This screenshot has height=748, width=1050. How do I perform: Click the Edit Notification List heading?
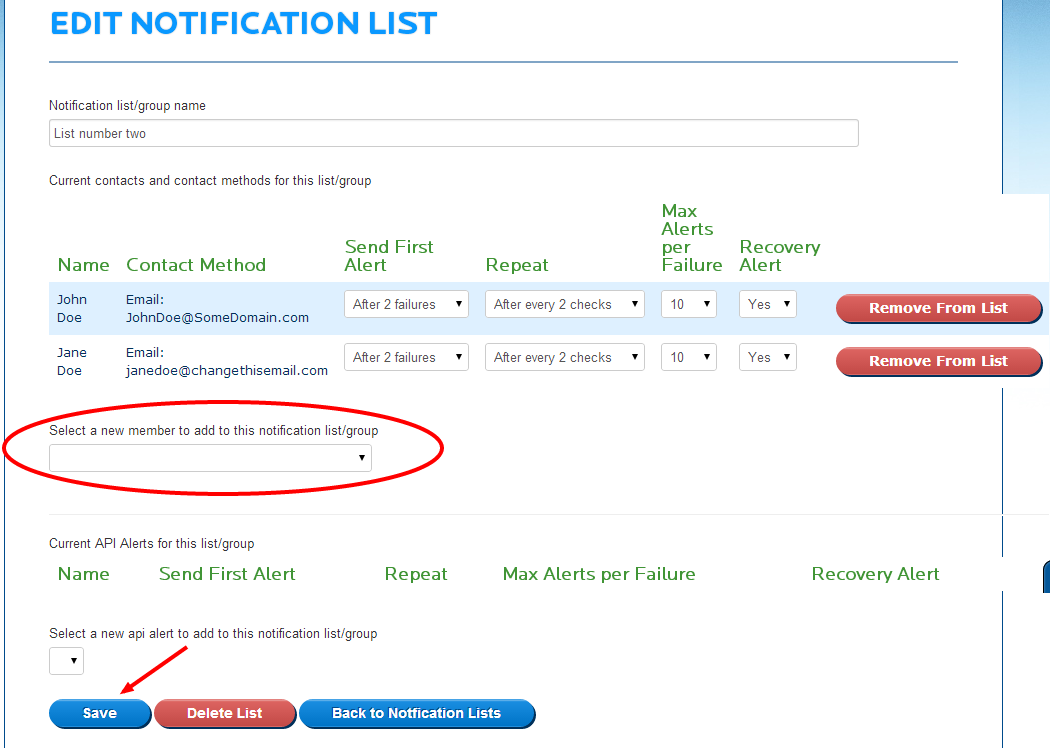click(244, 23)
